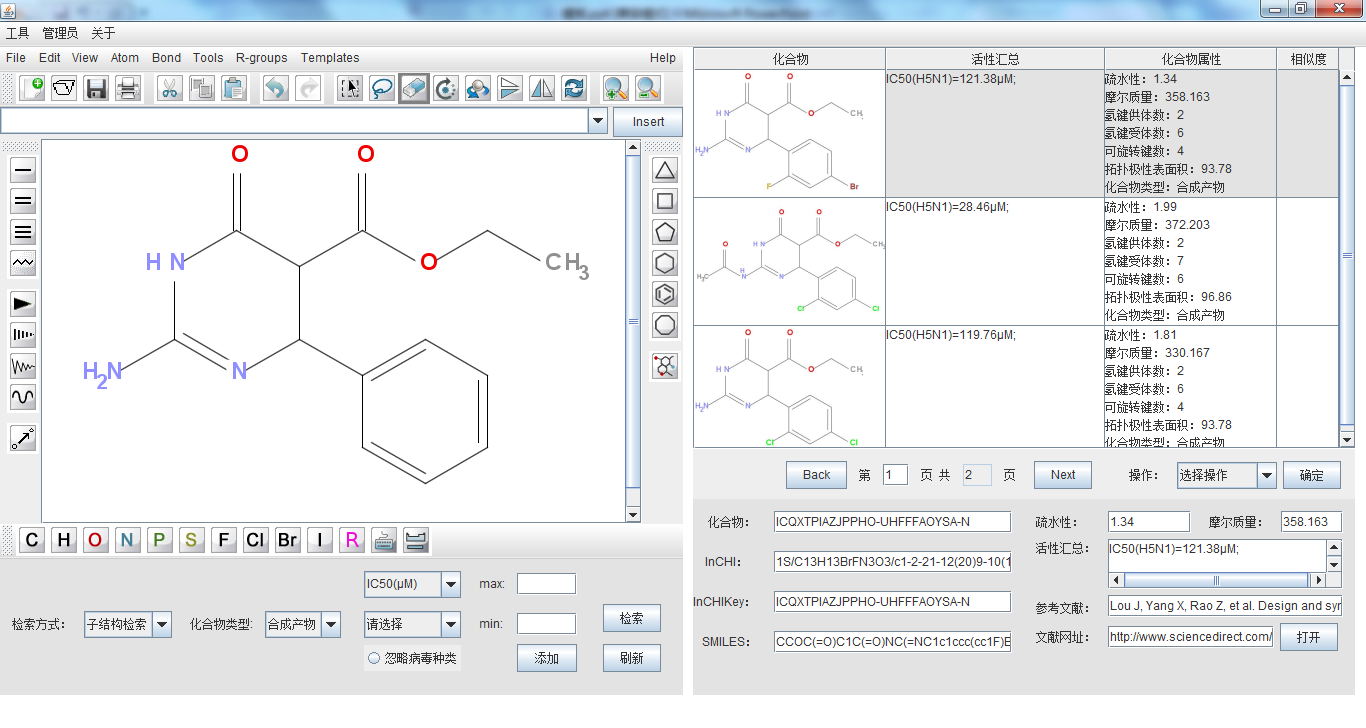Toggle the Erase tool
Viewport: 1366px width, 728px height.
point(414,88)
